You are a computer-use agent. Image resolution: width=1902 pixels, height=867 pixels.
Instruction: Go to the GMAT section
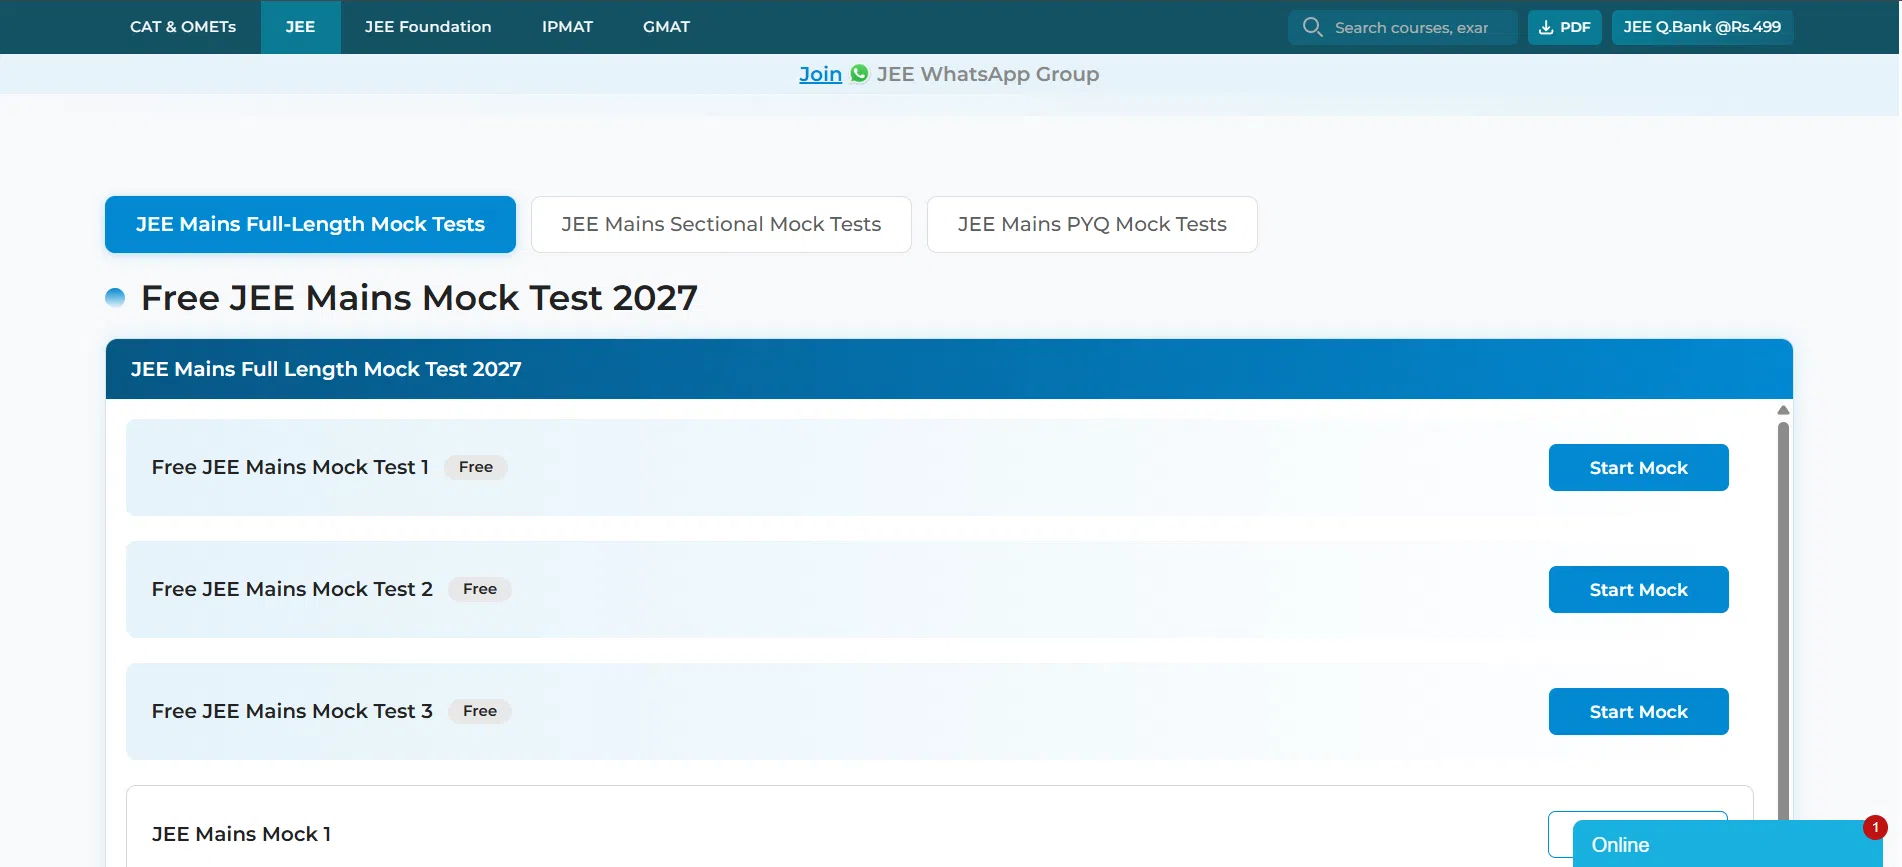[666, 27]
